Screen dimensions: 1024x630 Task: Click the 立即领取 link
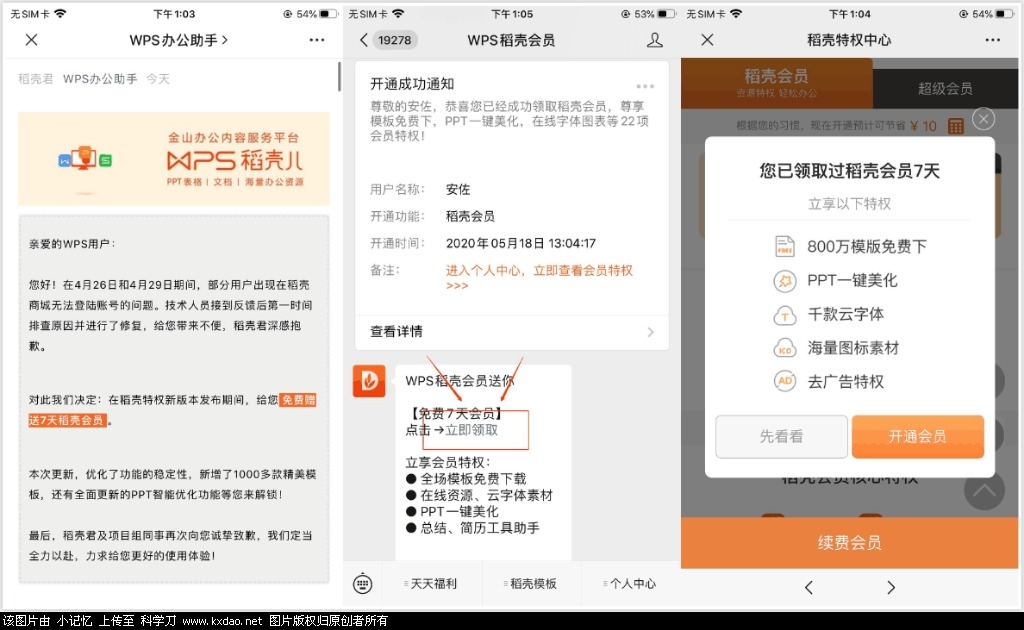472,430
